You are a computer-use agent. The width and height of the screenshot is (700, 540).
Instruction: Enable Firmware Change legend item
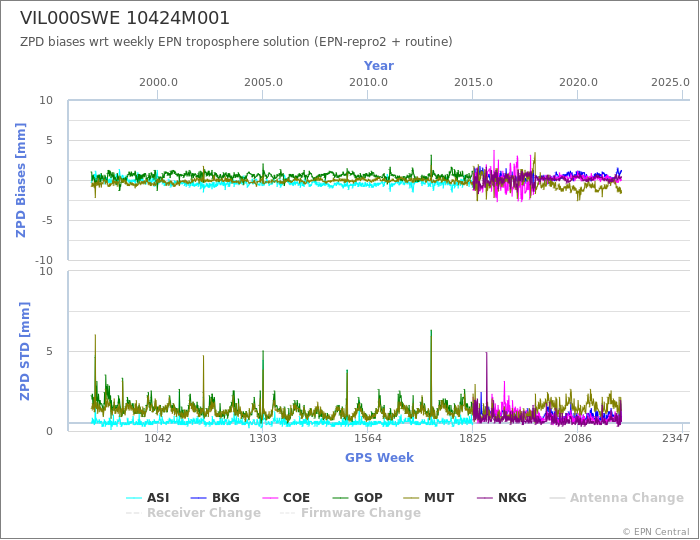350,513
